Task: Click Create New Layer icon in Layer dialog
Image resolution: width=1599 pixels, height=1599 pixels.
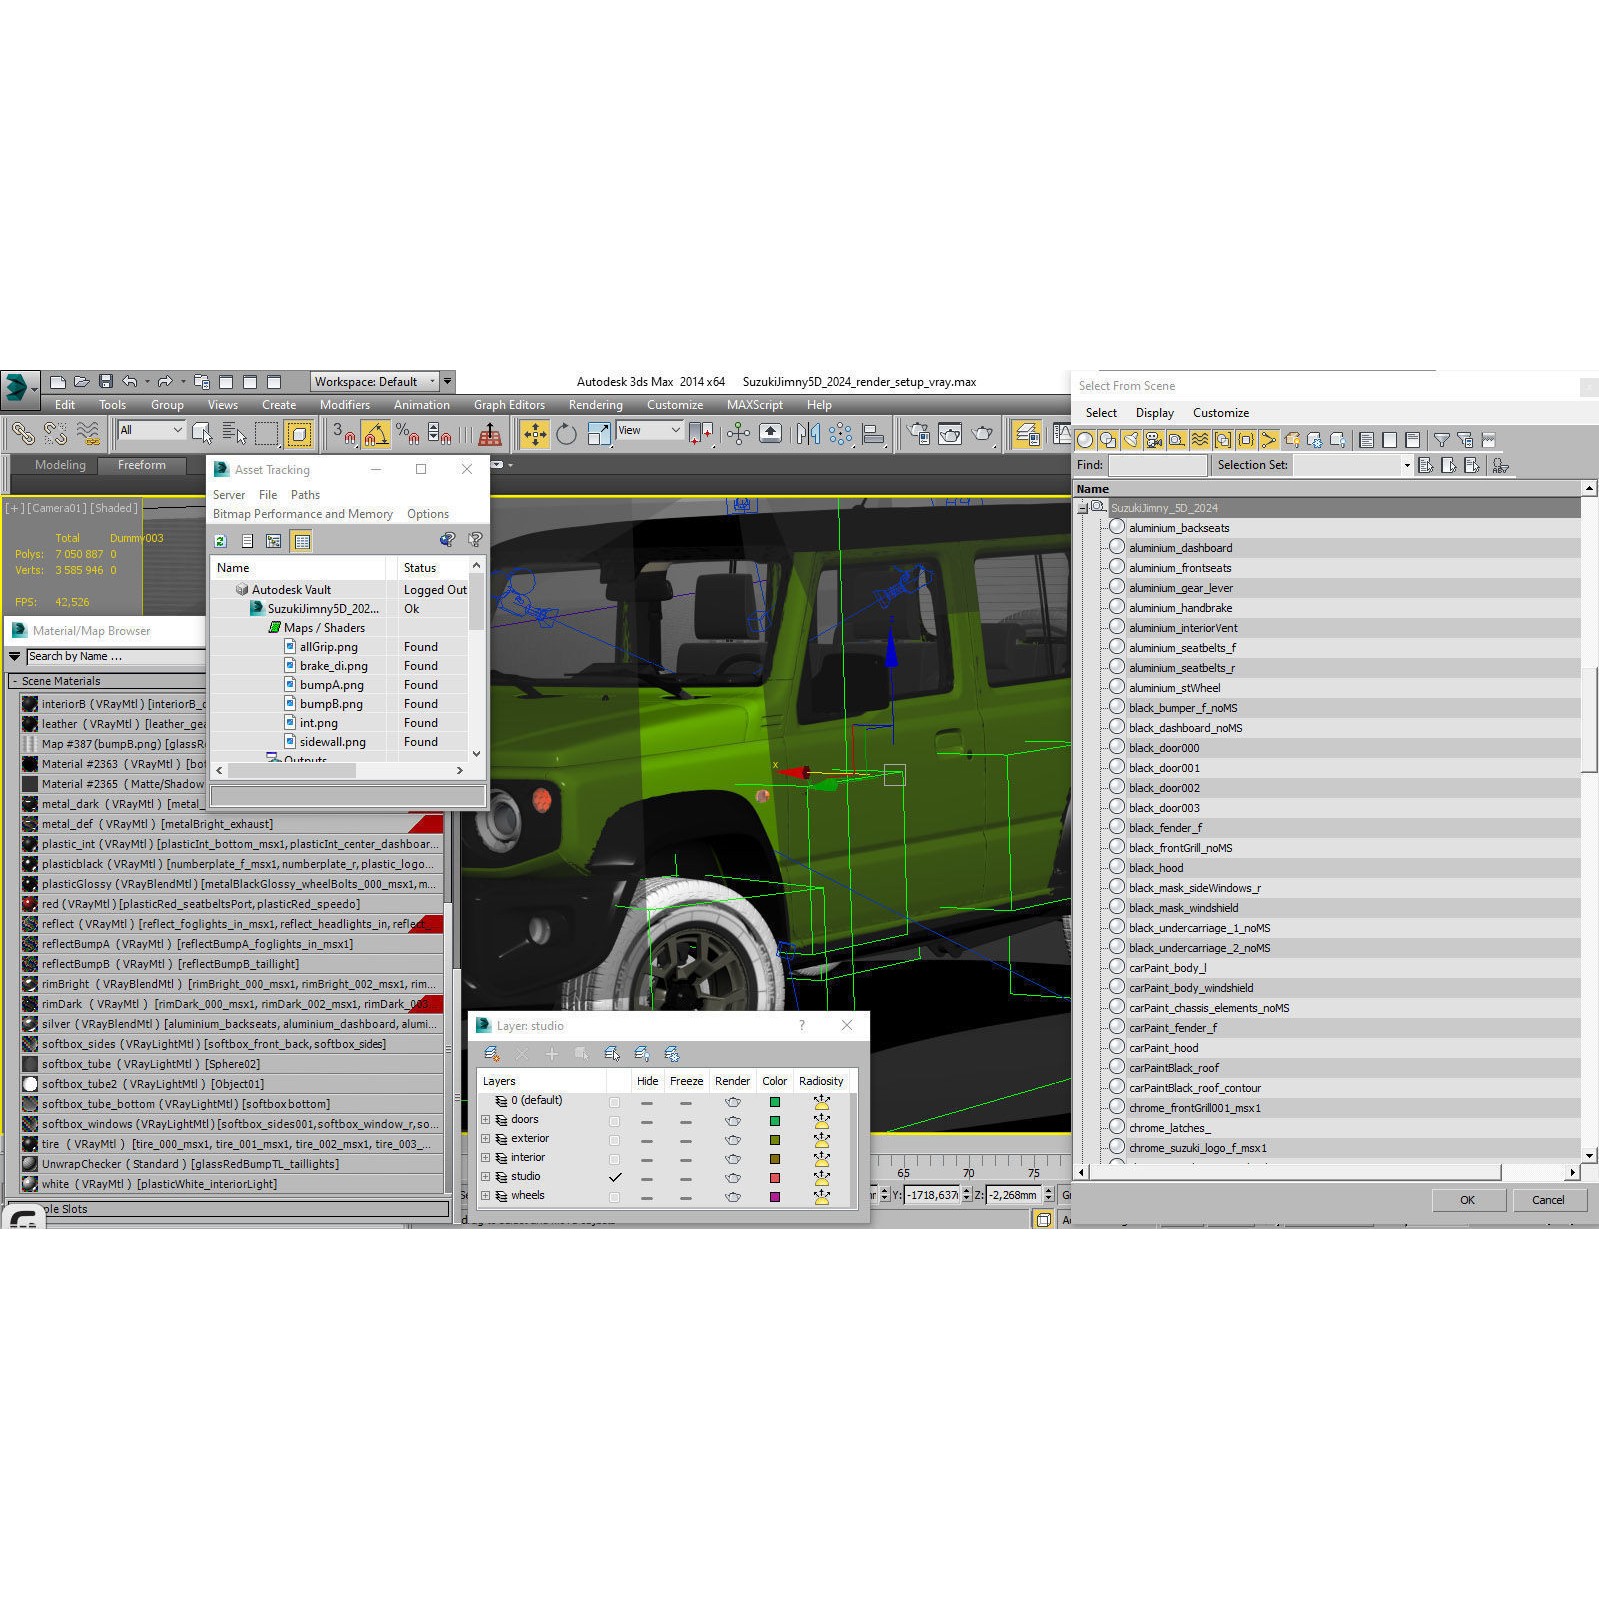Action: coord(491,1054)
